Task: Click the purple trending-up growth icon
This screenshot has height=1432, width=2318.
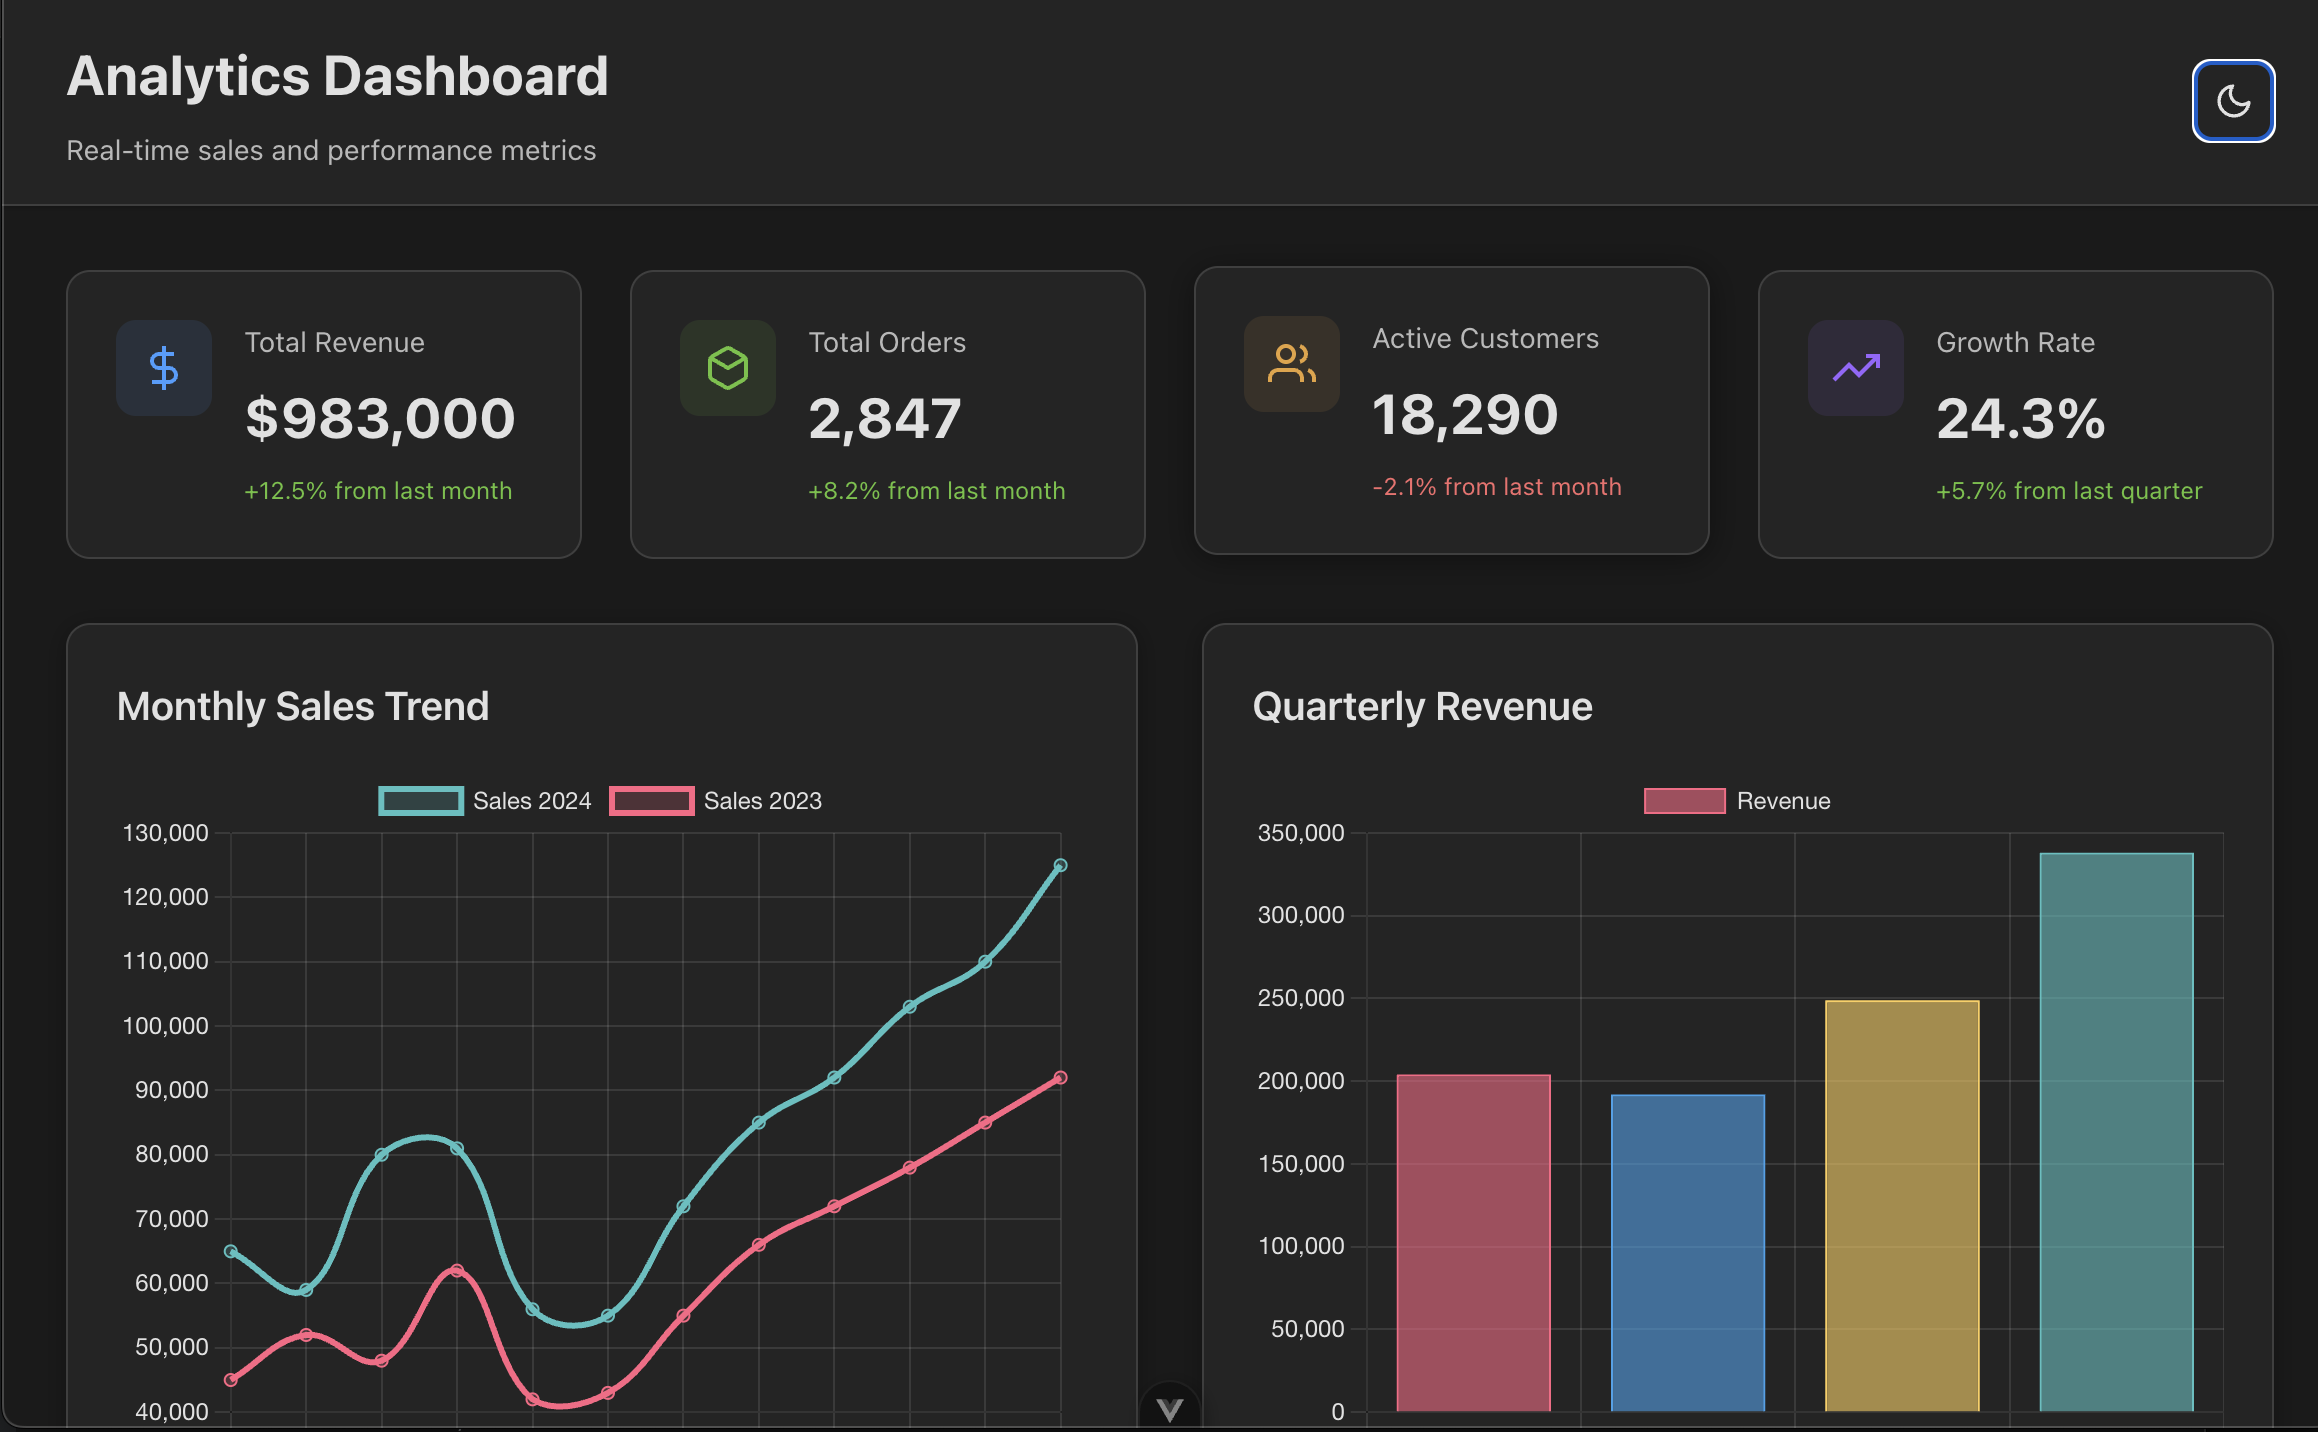Action: point(1855,368)
